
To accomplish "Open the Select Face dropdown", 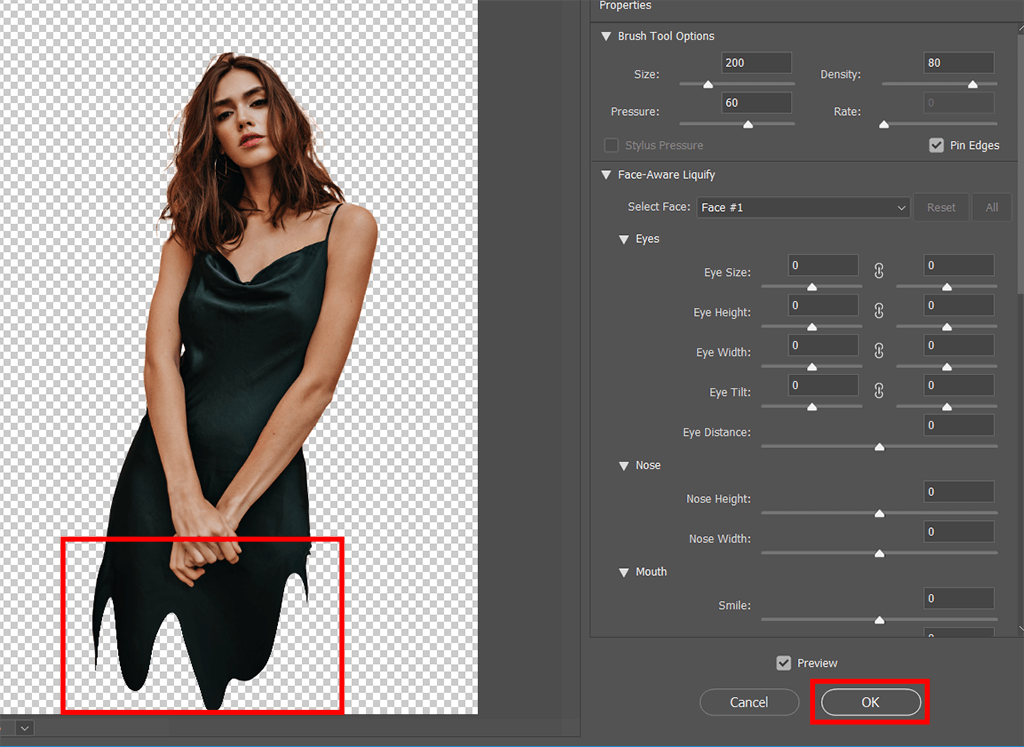I will (803, 207).
